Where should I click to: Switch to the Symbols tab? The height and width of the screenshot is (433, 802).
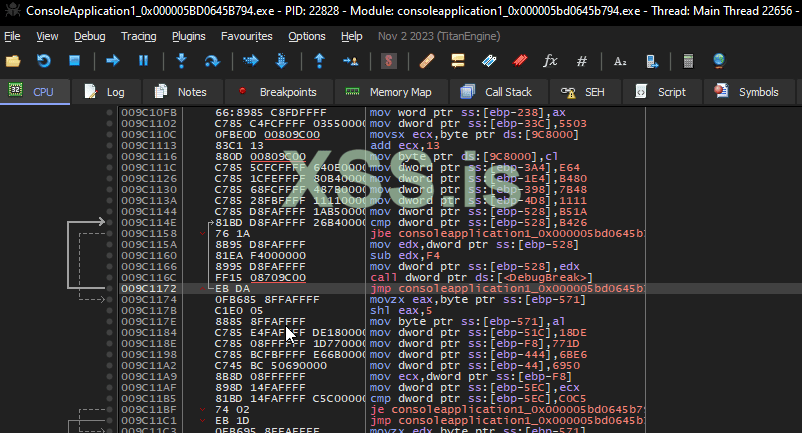(749, 92)
